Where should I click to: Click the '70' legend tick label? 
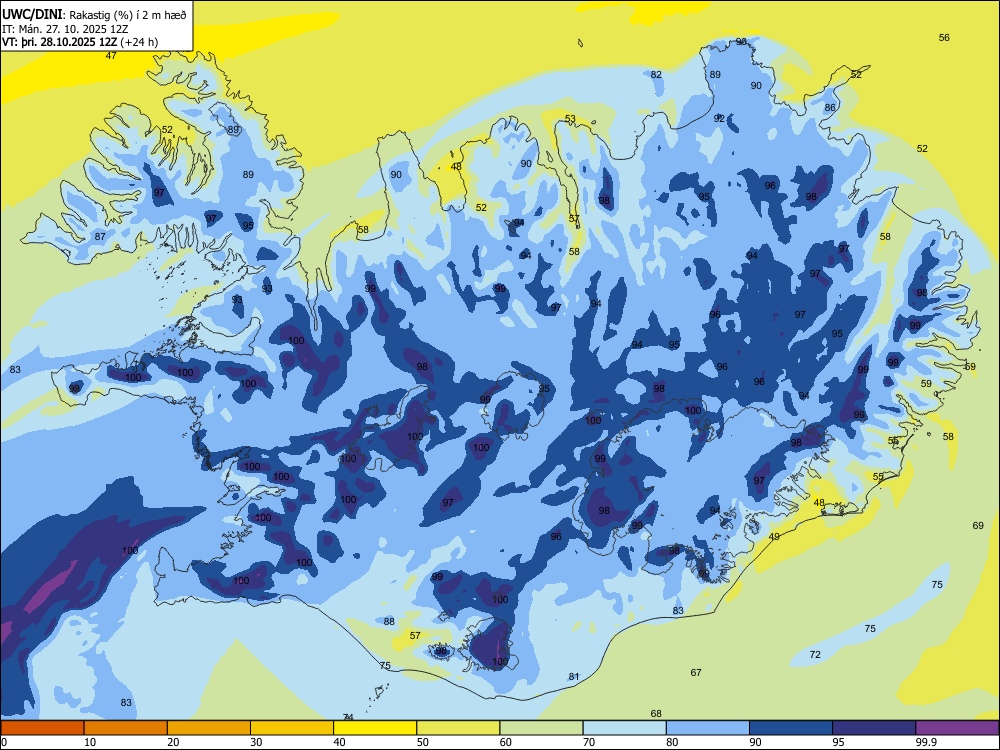pos(589,742)
